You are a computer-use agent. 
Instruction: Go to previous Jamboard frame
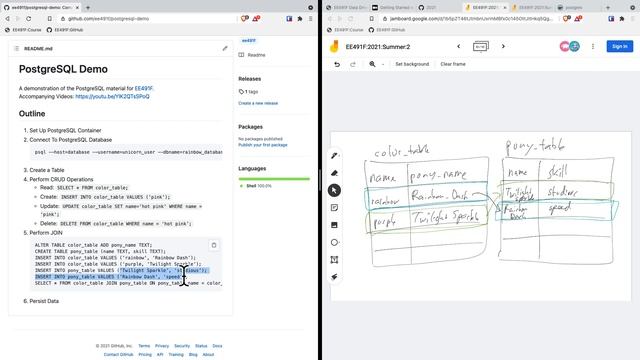point(459,47)
